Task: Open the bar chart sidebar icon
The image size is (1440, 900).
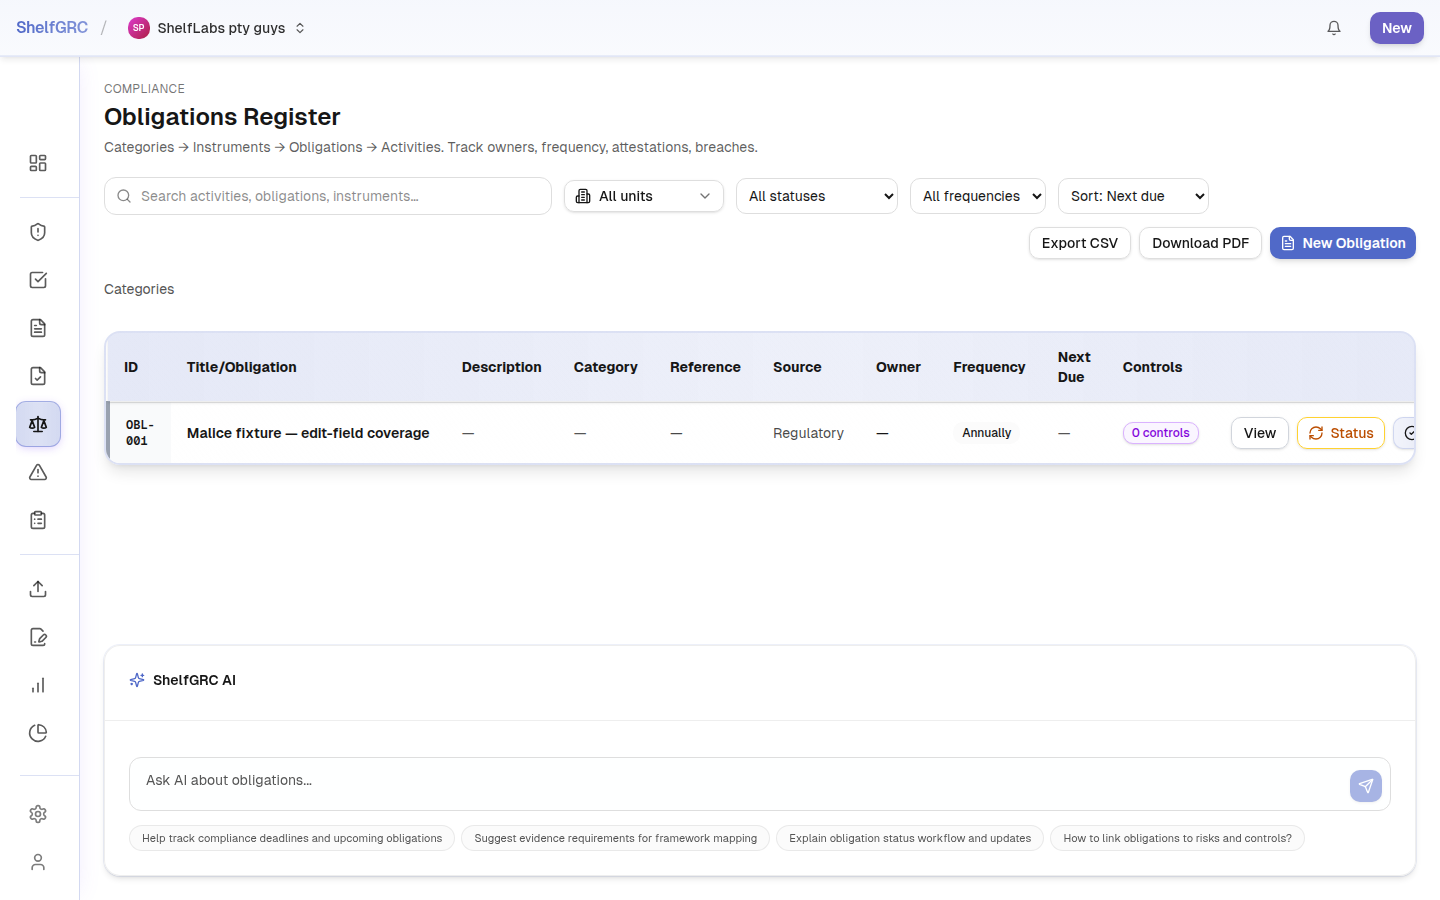Action: pos(38,685)
